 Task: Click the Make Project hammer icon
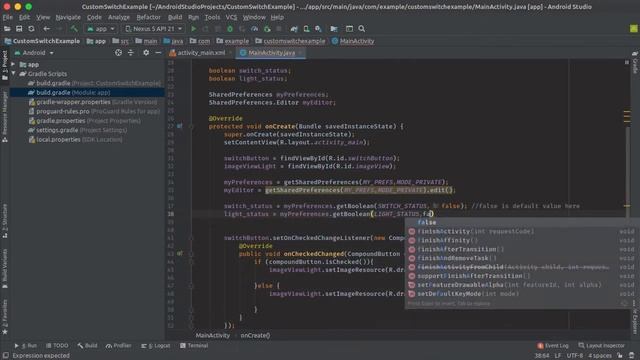74,29
